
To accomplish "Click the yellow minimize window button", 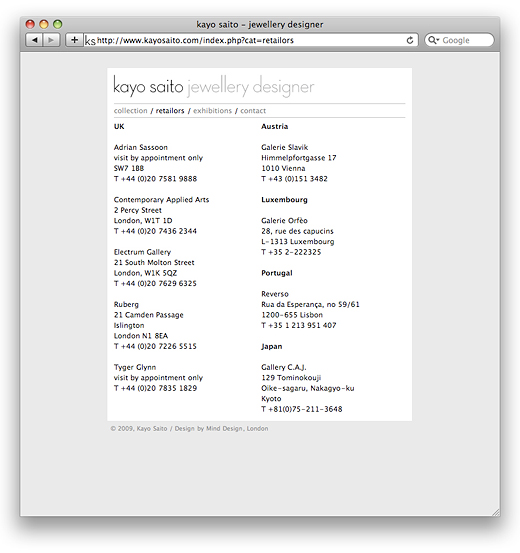I will (x=44, y=24).
